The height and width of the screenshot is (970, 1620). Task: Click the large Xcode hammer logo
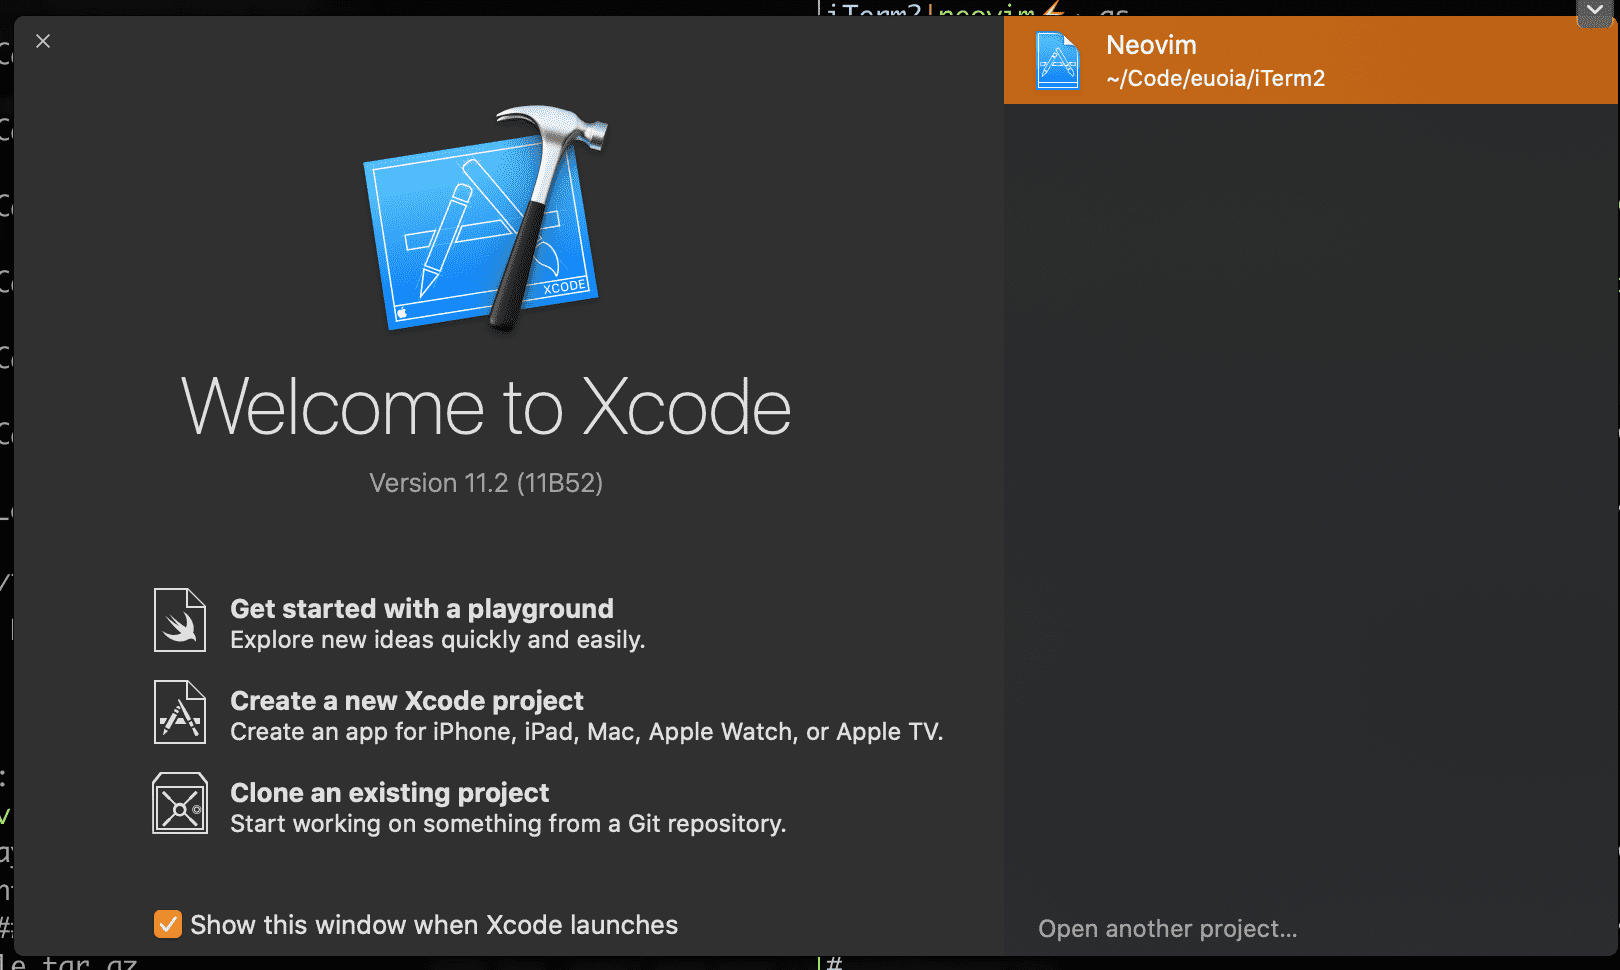coord(485,218)
